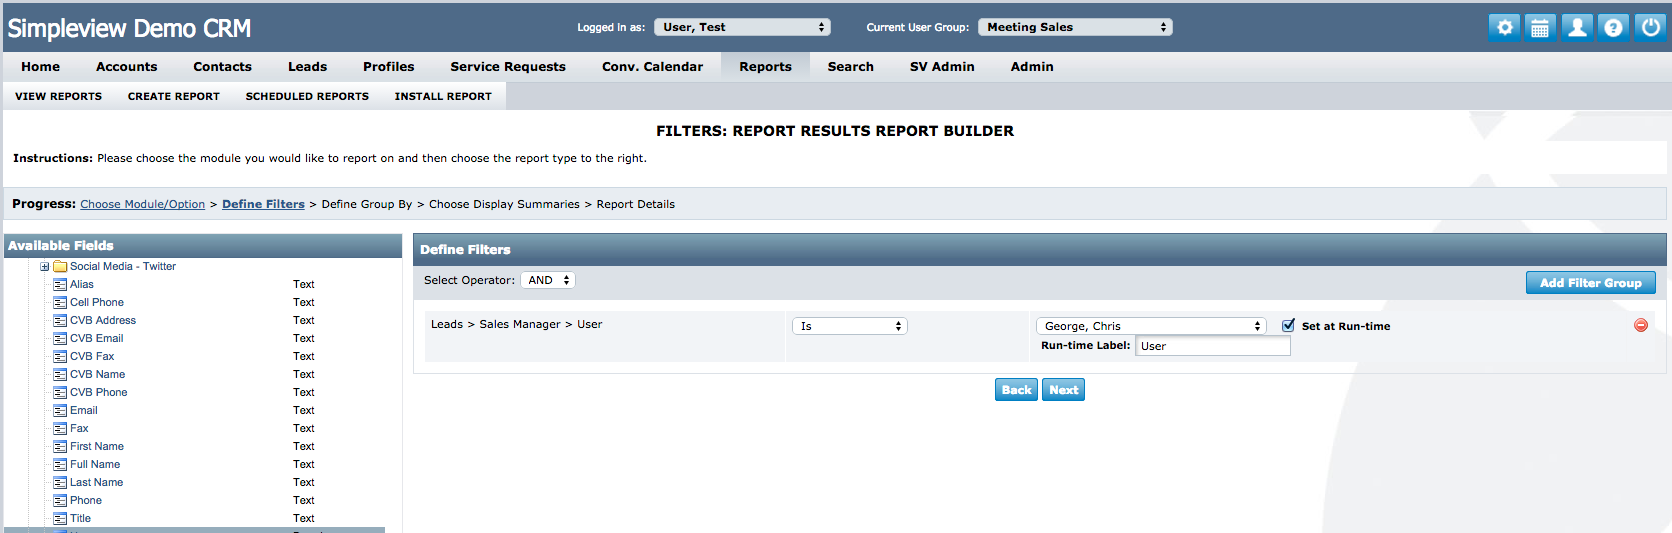Image resolution: width=1672 pixels, height=533 pixels.
Task: Click the Add Filter Group button
Action: [x=1590, y=283]
